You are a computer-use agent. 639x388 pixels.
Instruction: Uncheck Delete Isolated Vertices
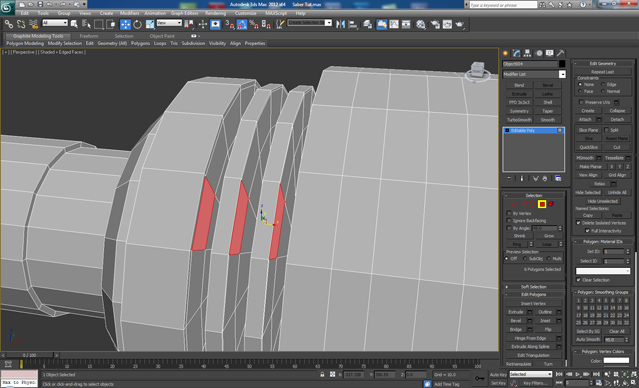pos(578,223)
